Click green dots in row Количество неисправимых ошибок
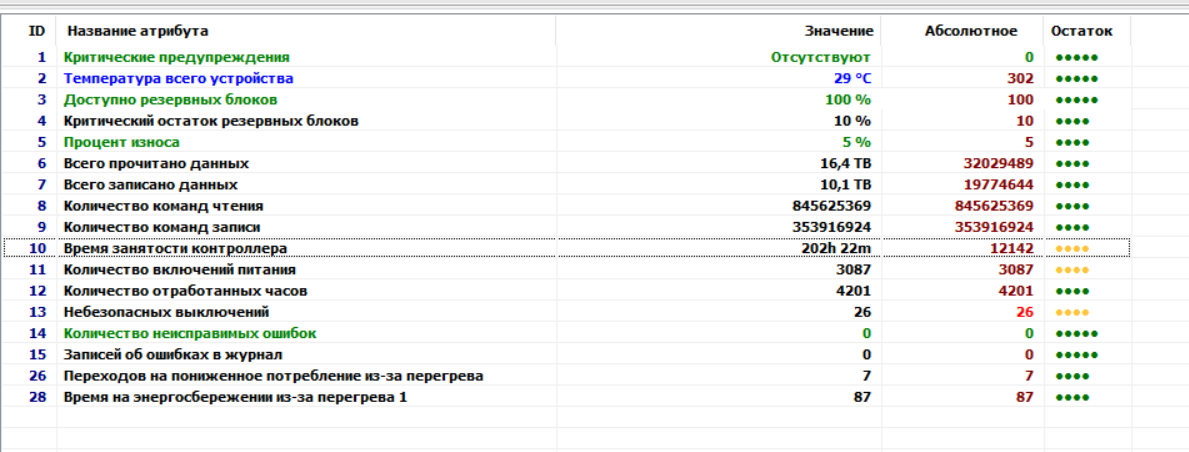This screenshot has height=452, width=1189. (1077, 334)
